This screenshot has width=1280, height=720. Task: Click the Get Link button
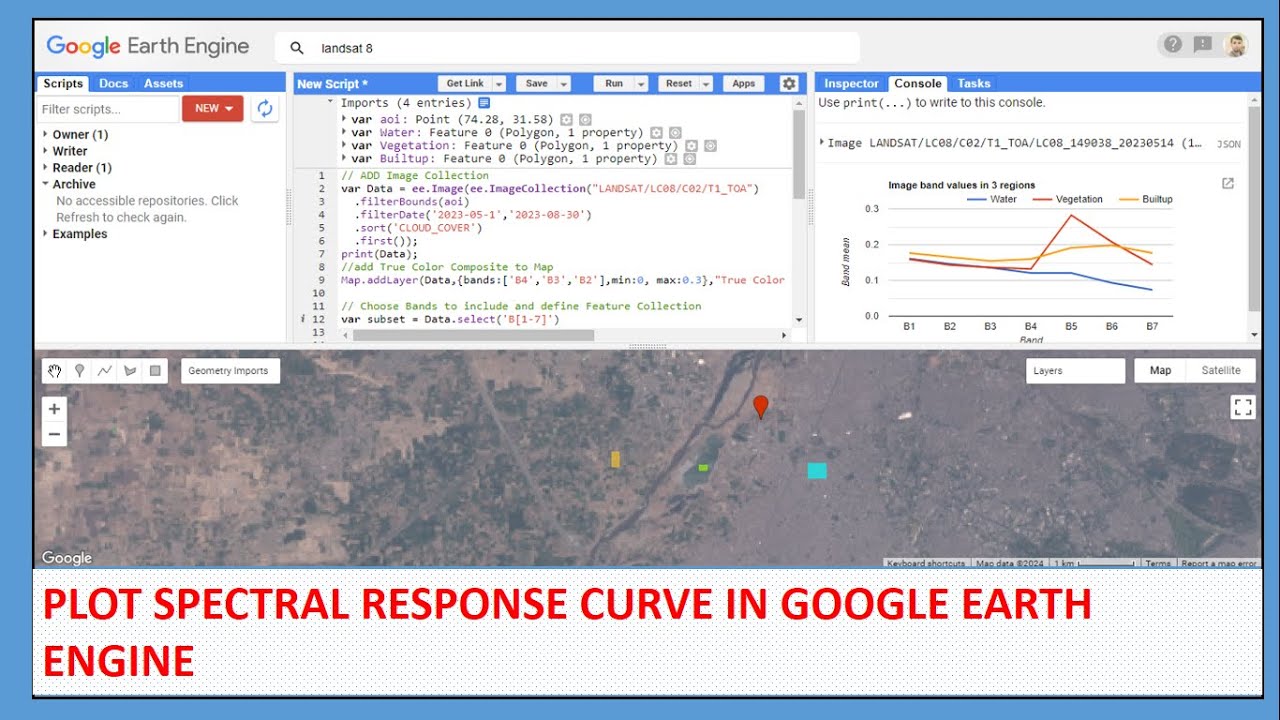(464, 84)
